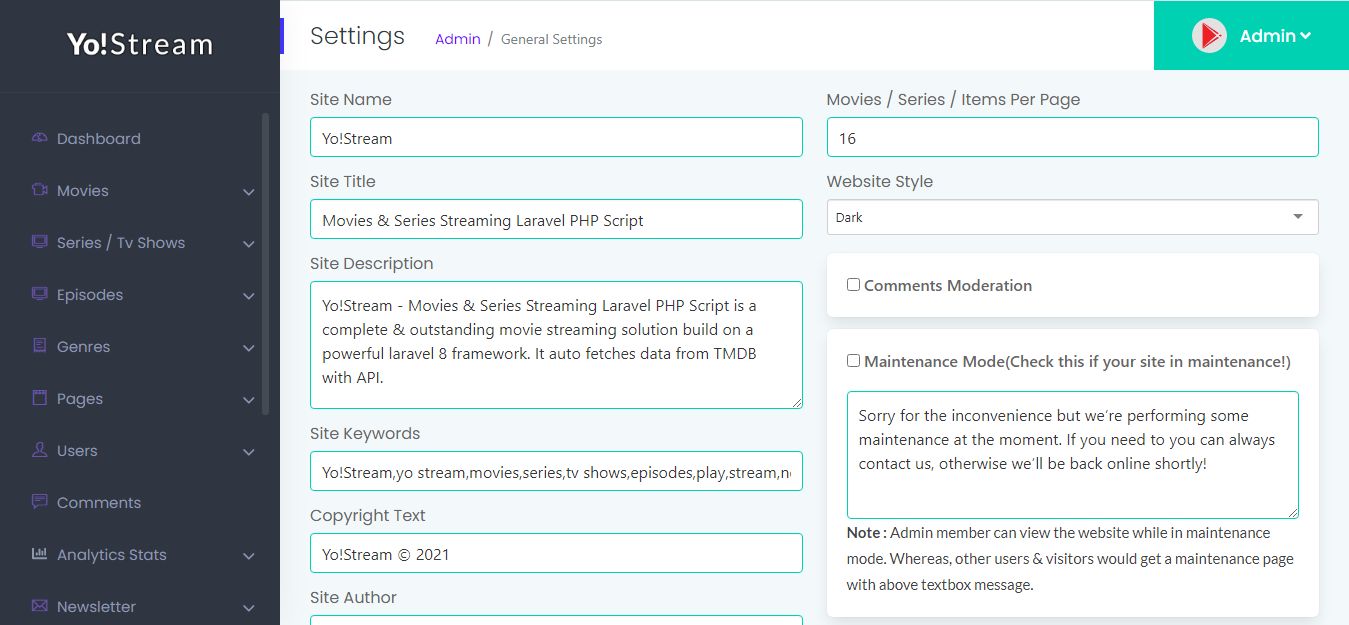Toggle the Maintenance Mode checkbox
The width and height of the screenshot is (1349, 625).
tap(853, 361)
